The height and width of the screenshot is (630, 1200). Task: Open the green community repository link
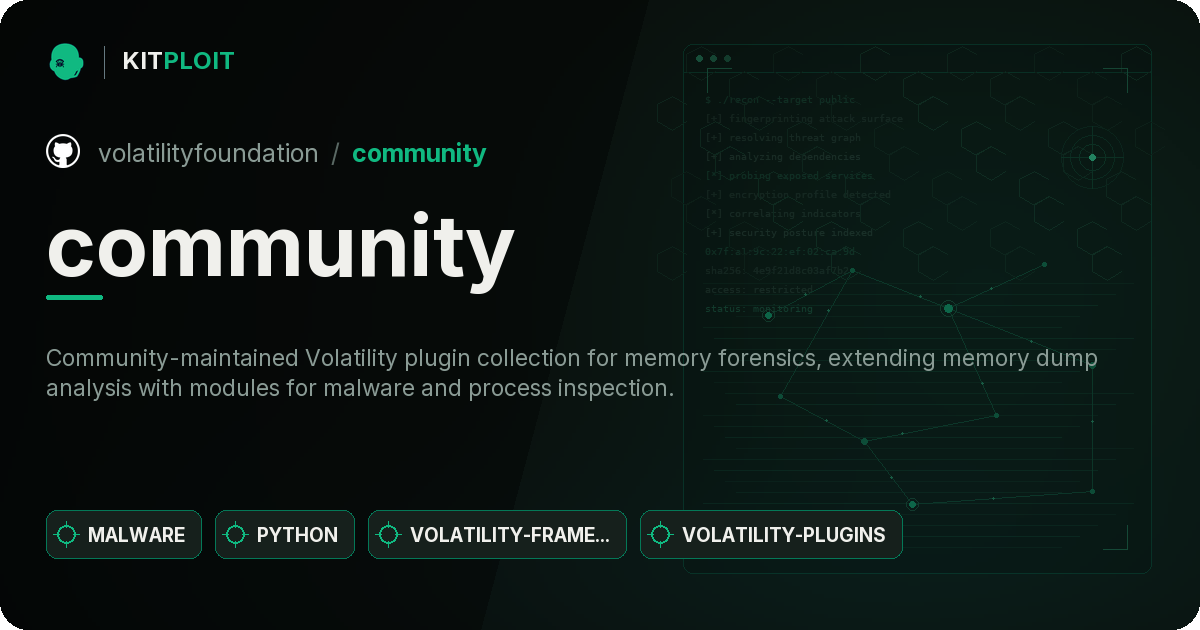pyautogui.click(x=419, y=153)
